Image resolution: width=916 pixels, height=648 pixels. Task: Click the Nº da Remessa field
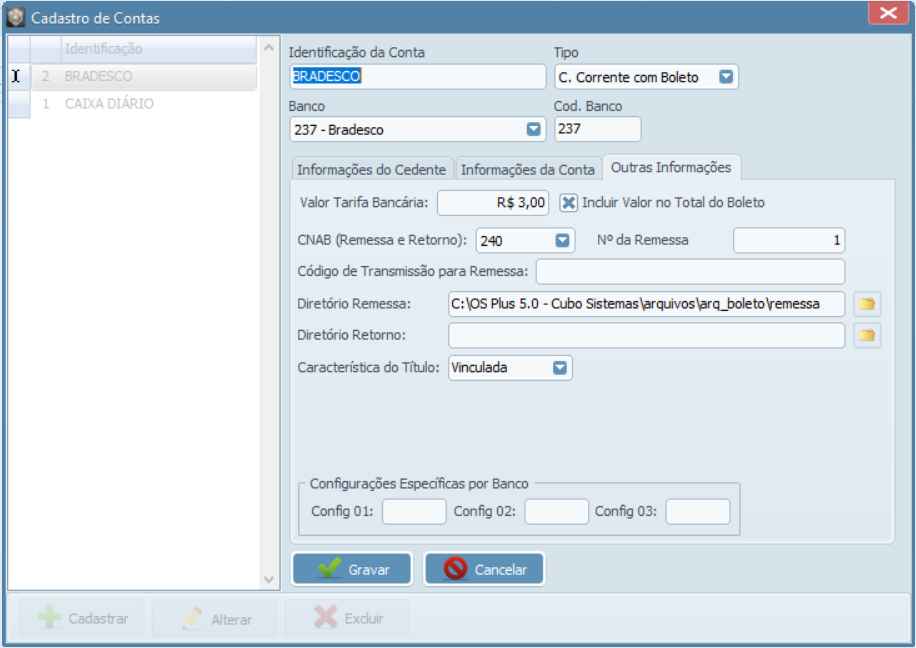789,240
